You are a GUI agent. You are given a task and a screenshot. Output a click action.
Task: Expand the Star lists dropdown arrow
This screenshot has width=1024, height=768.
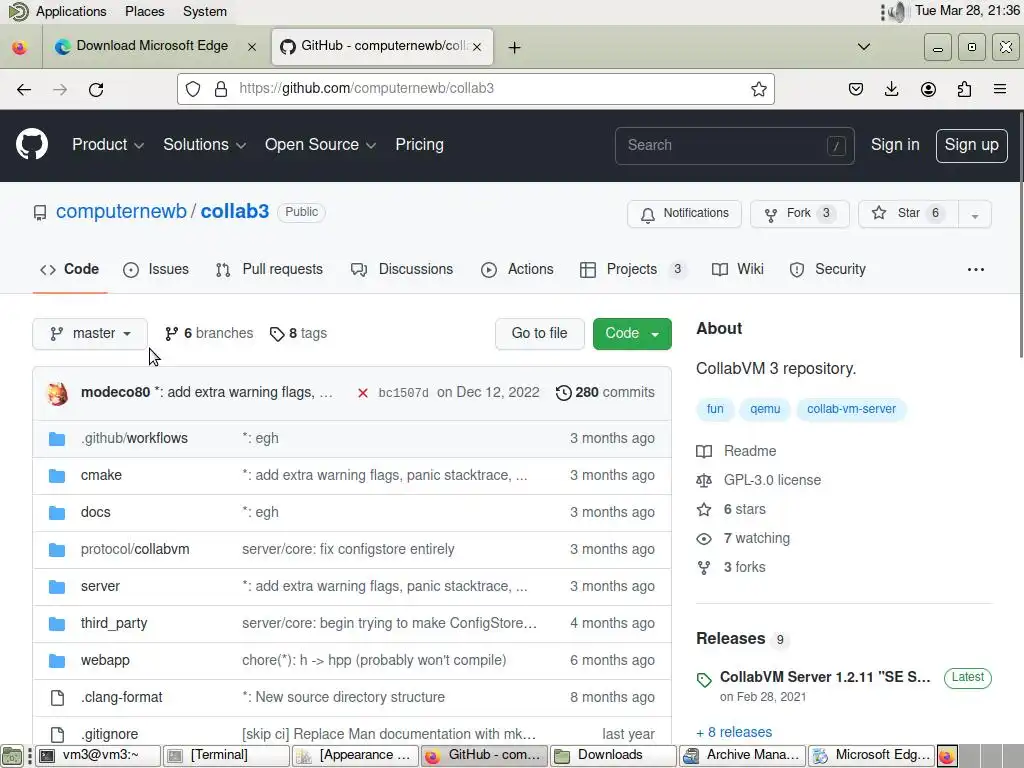pyautogui.click(x=974, y=215)
